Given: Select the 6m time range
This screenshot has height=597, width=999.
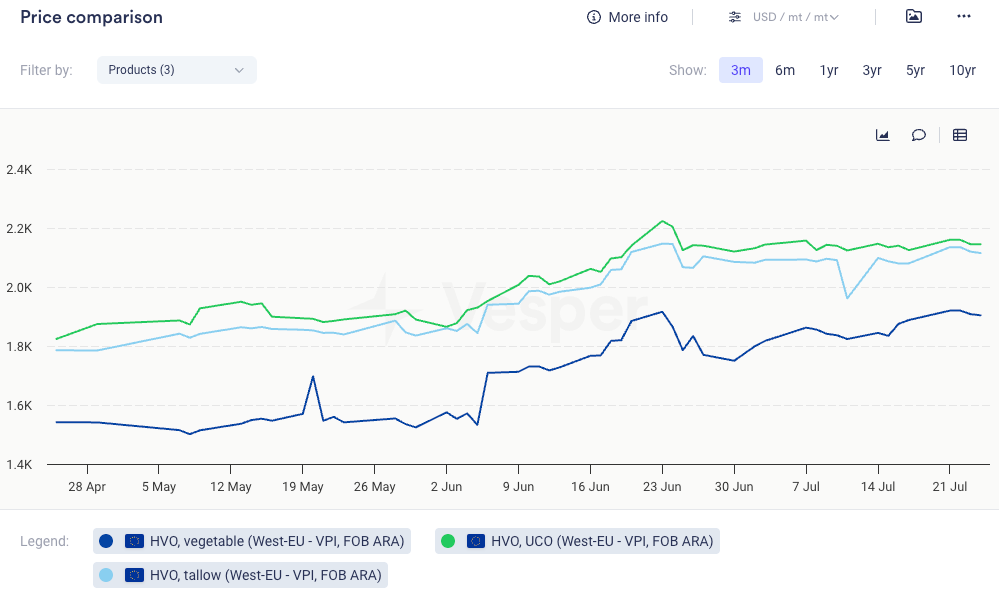Looking at the screenshot, I should pyautogui.click(x=785, y=70).
